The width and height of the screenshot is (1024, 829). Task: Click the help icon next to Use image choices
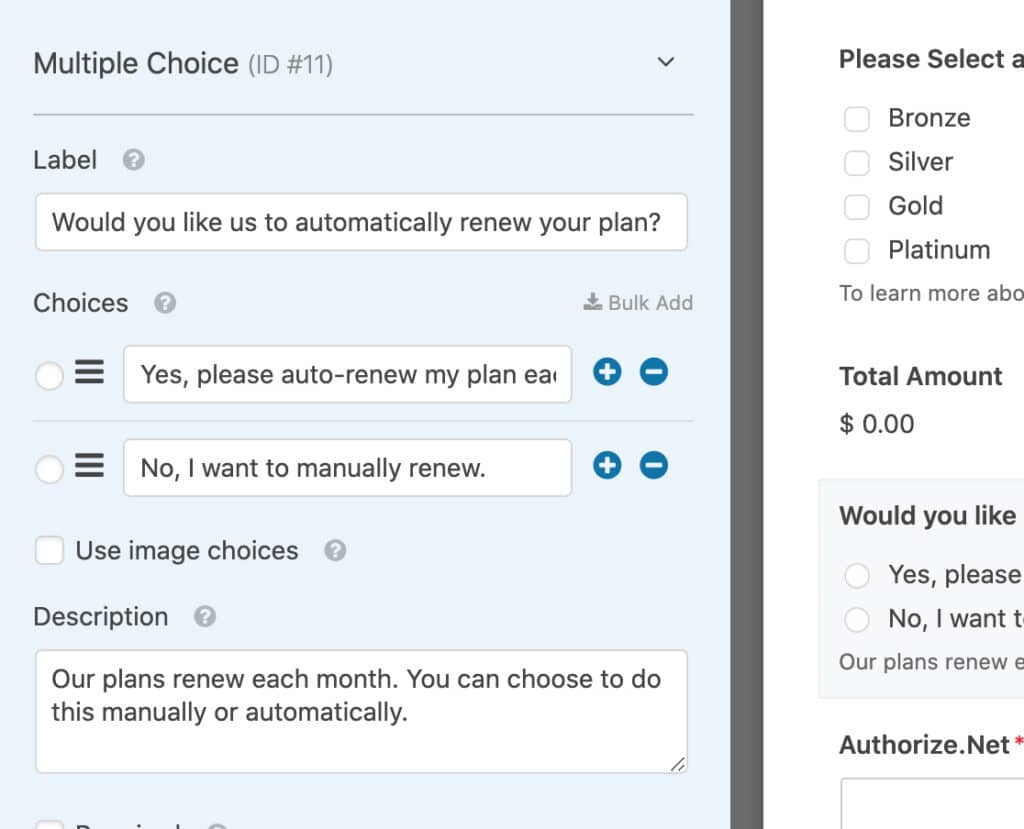click(336, 551)
